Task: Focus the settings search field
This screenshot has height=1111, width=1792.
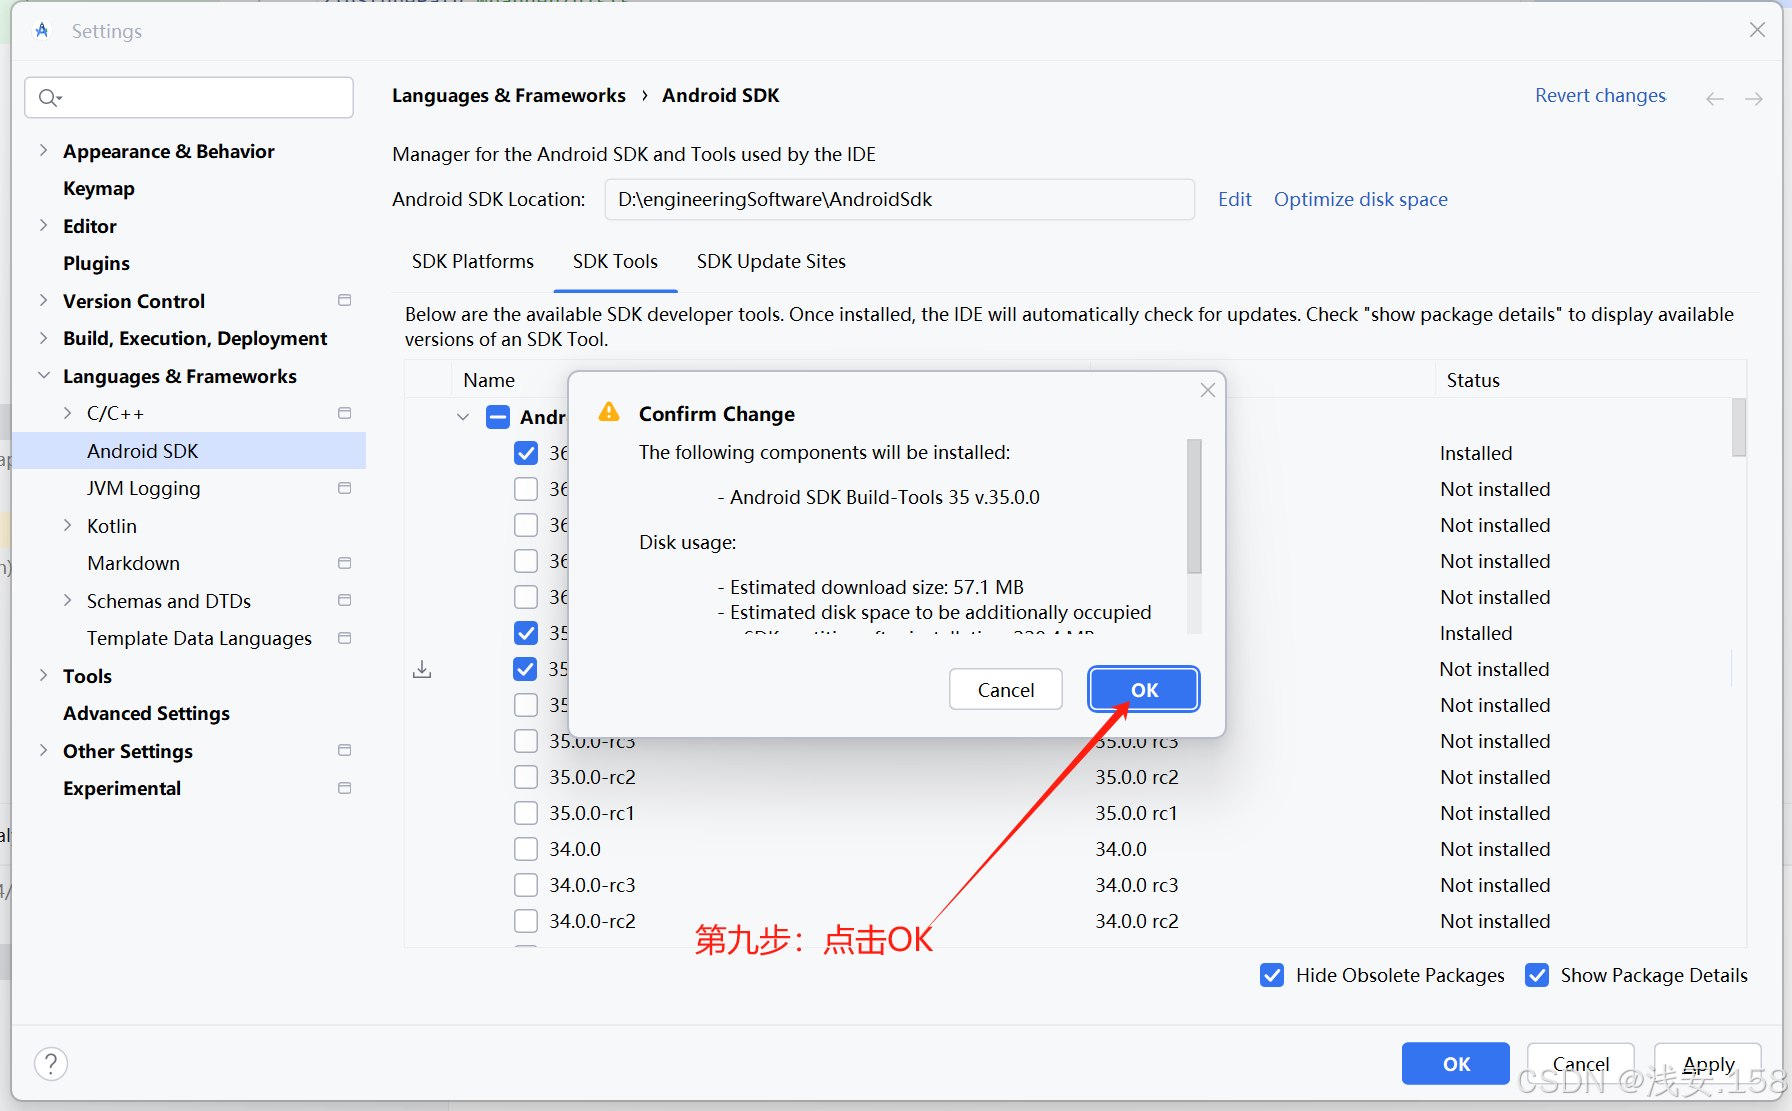Action: tap(189, 97)
